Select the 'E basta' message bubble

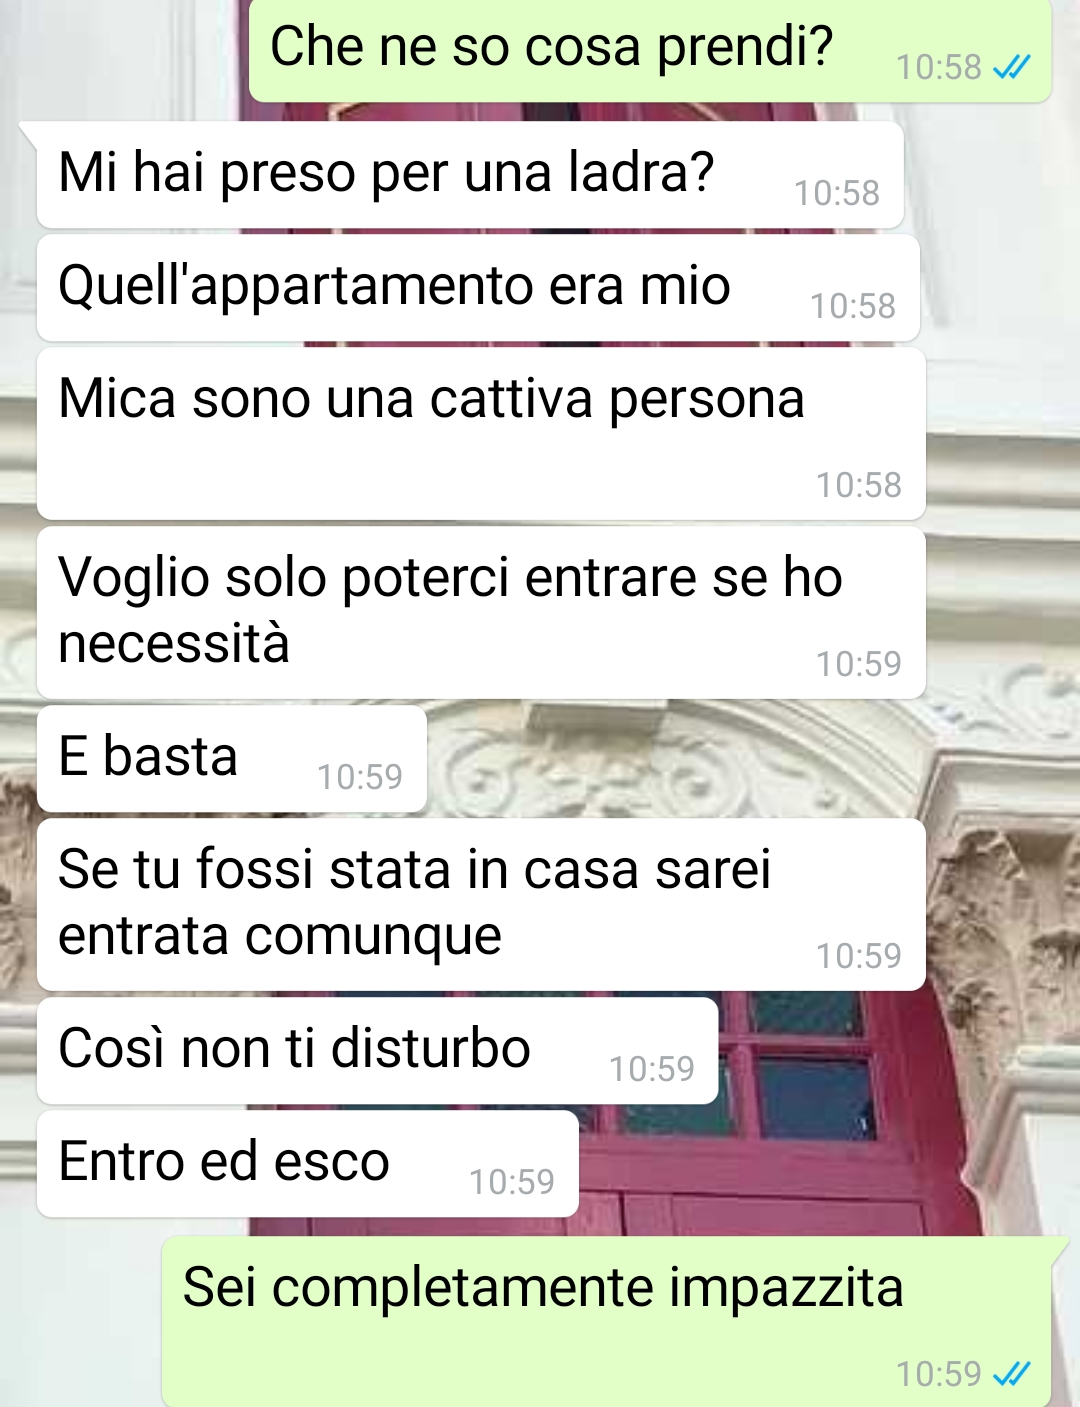pyautogui.click(x=232, y=759)
